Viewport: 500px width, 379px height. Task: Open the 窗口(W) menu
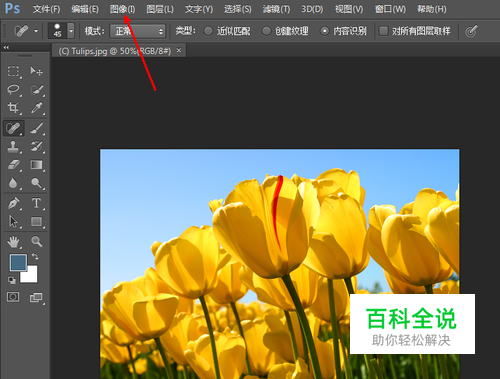pos(390,9)
